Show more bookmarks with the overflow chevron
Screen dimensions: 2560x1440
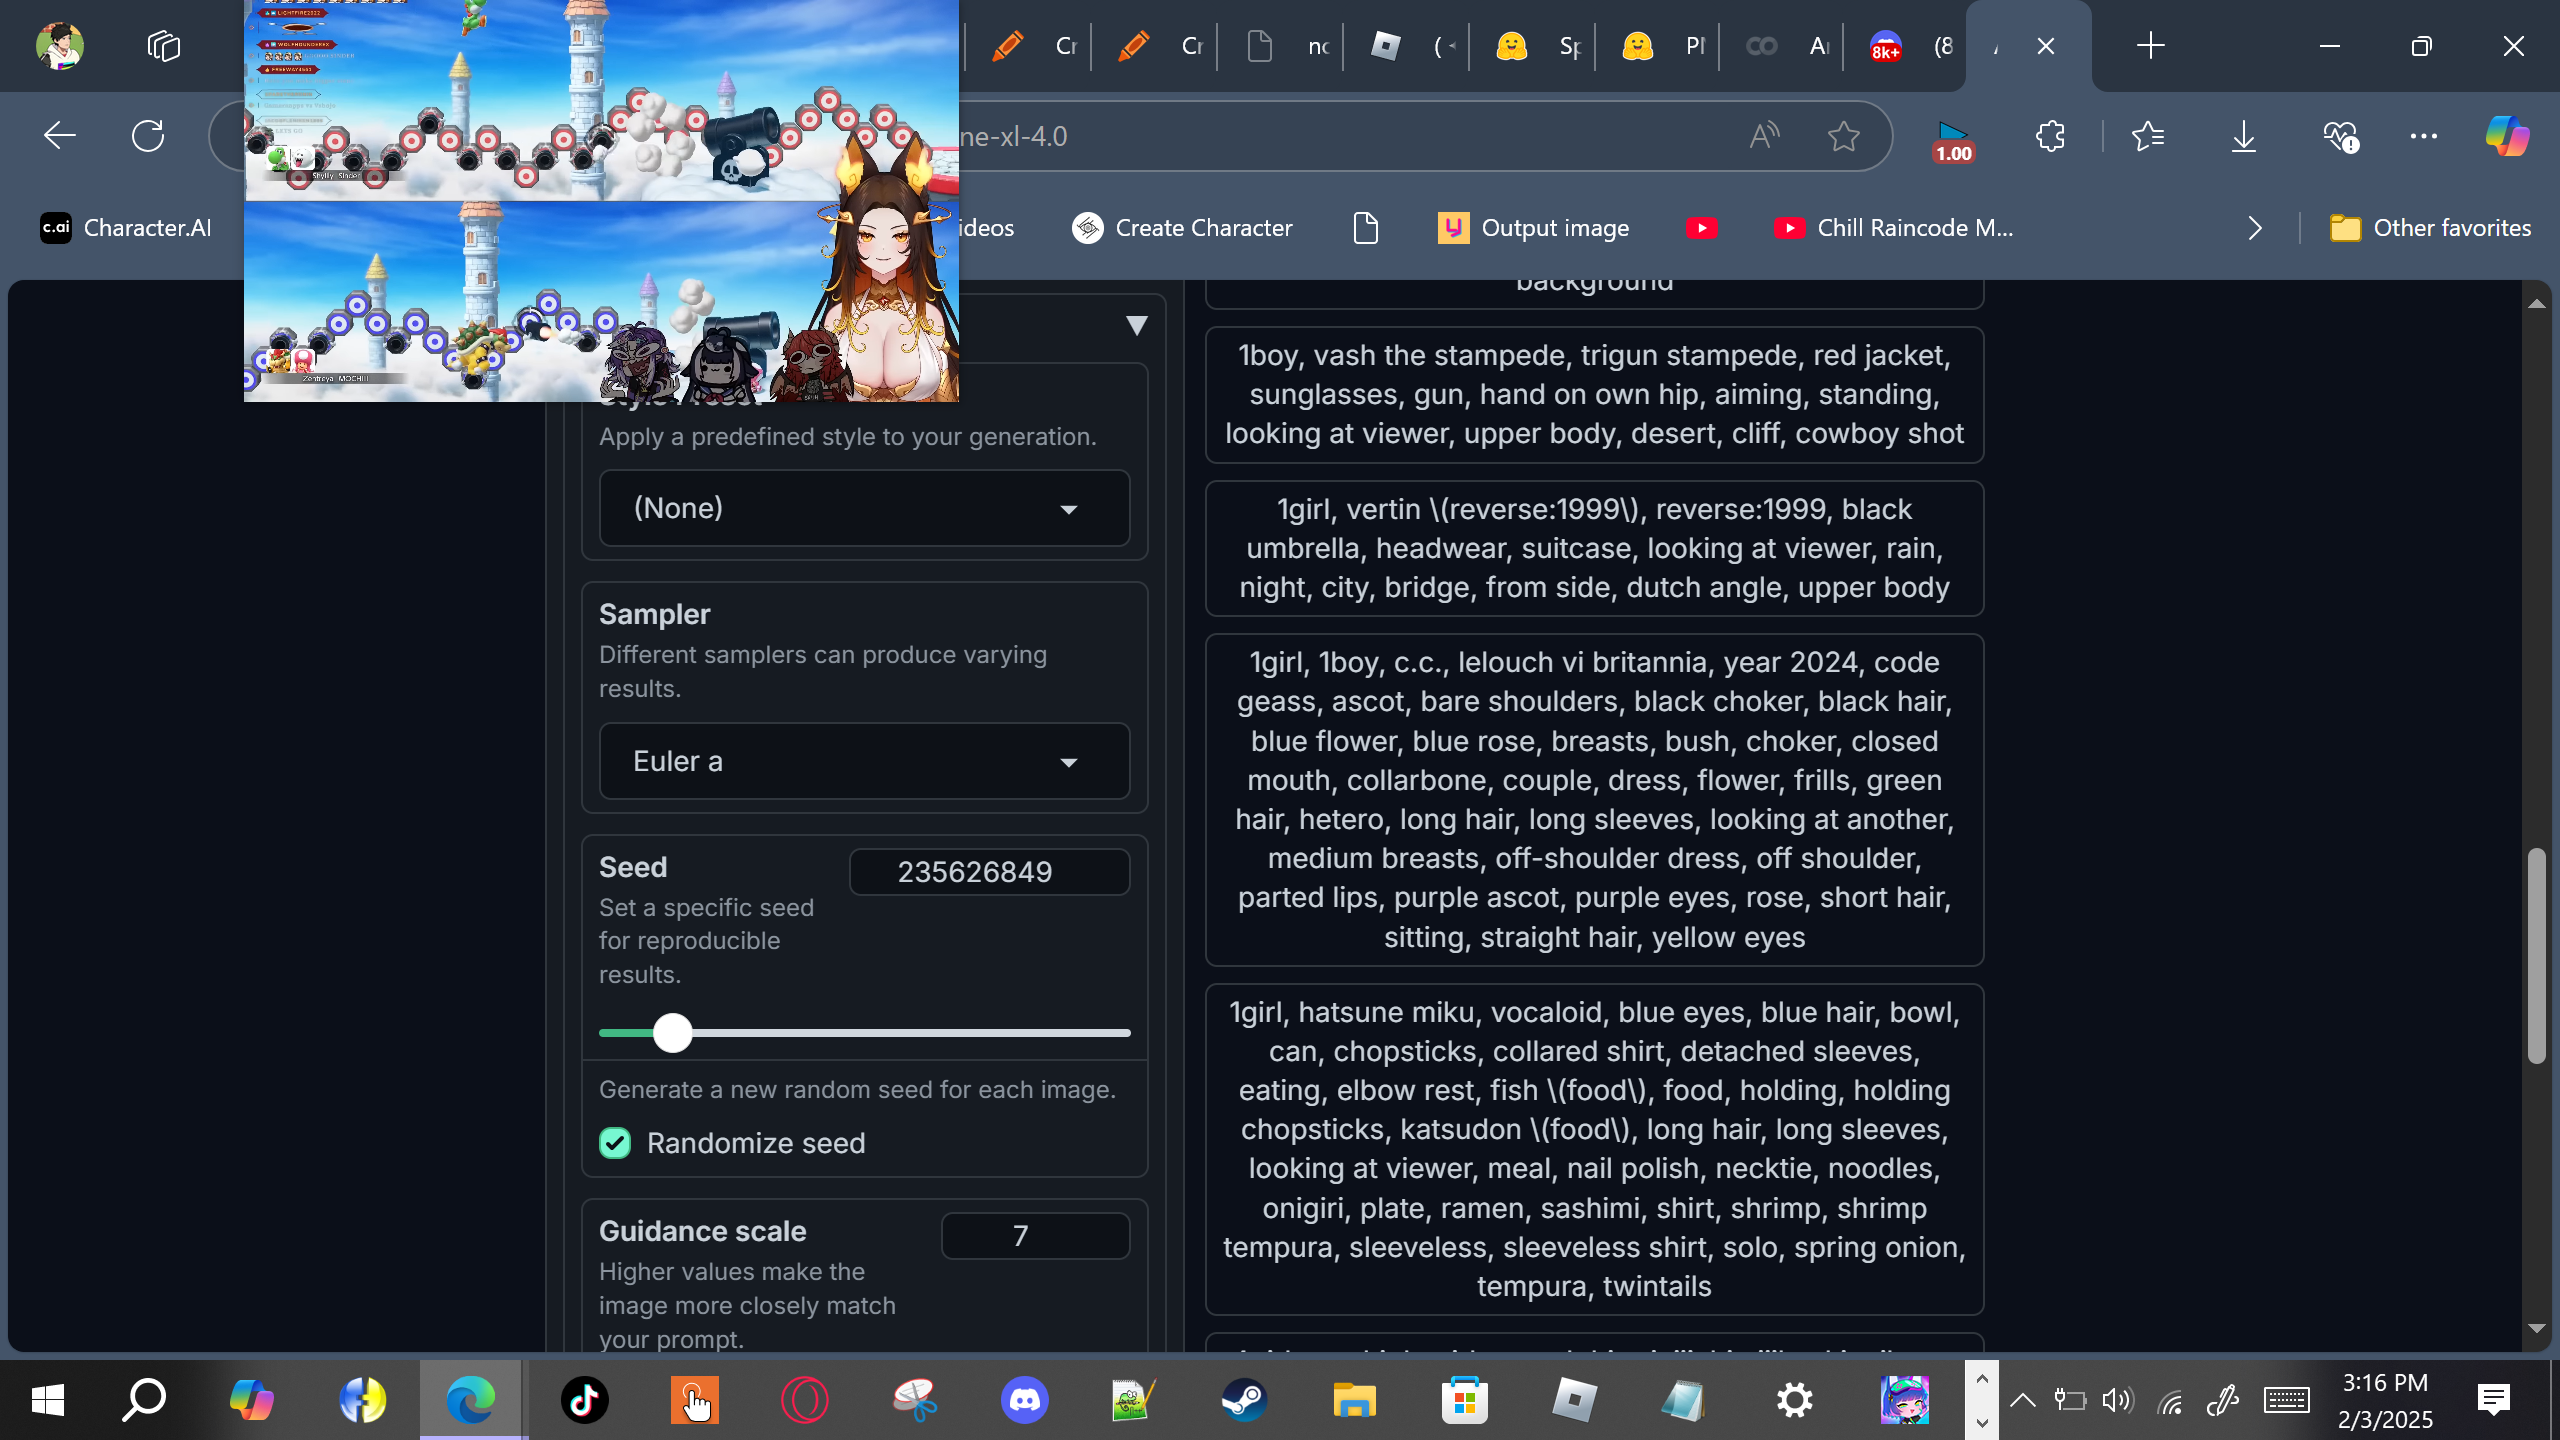coord(2254,228)
